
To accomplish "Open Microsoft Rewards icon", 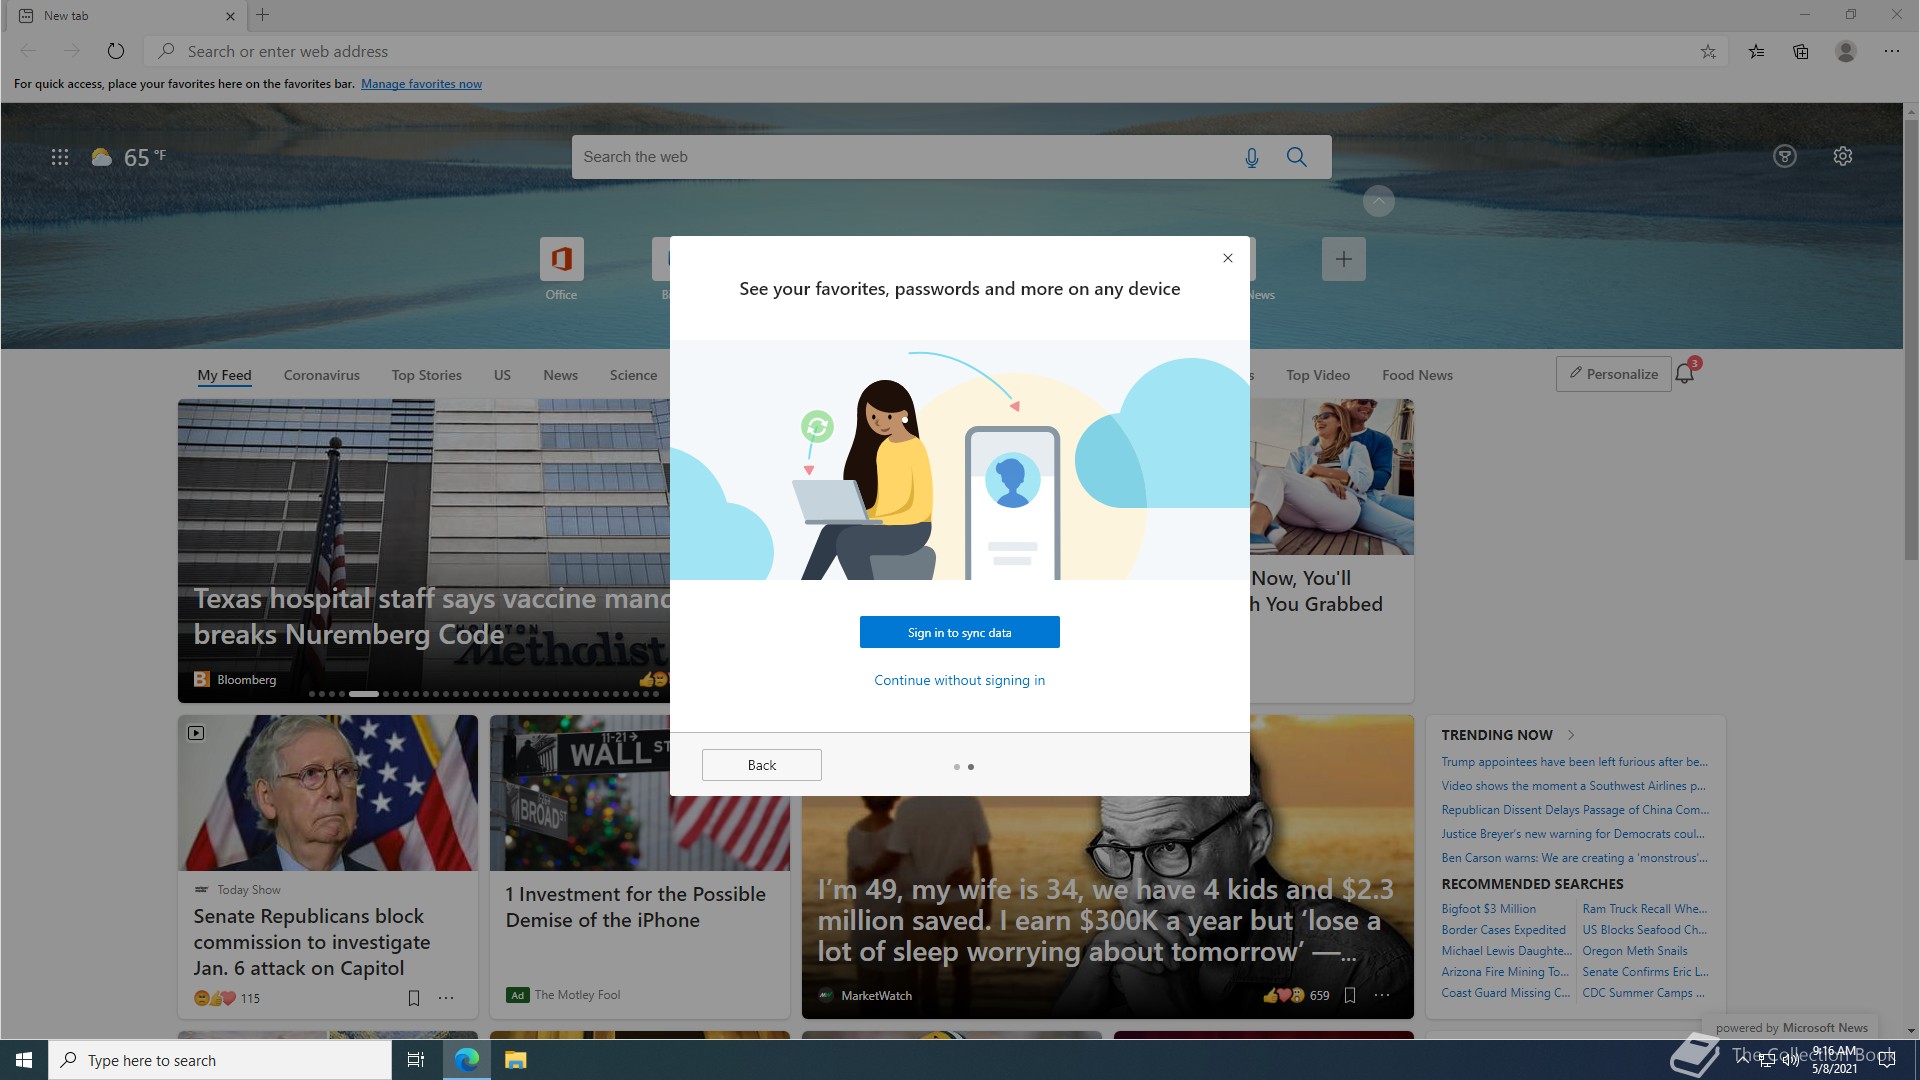I will (1785, 156).
